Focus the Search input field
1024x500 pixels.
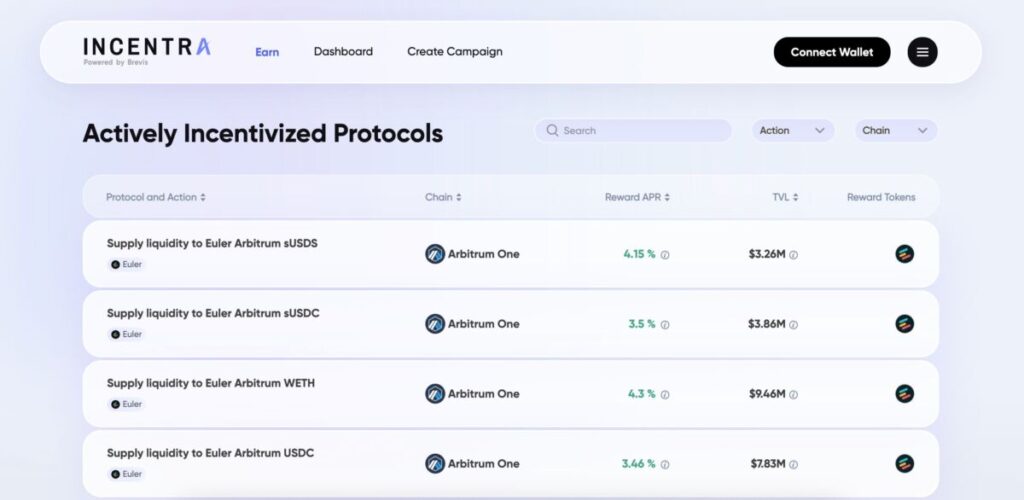point(640,130)
